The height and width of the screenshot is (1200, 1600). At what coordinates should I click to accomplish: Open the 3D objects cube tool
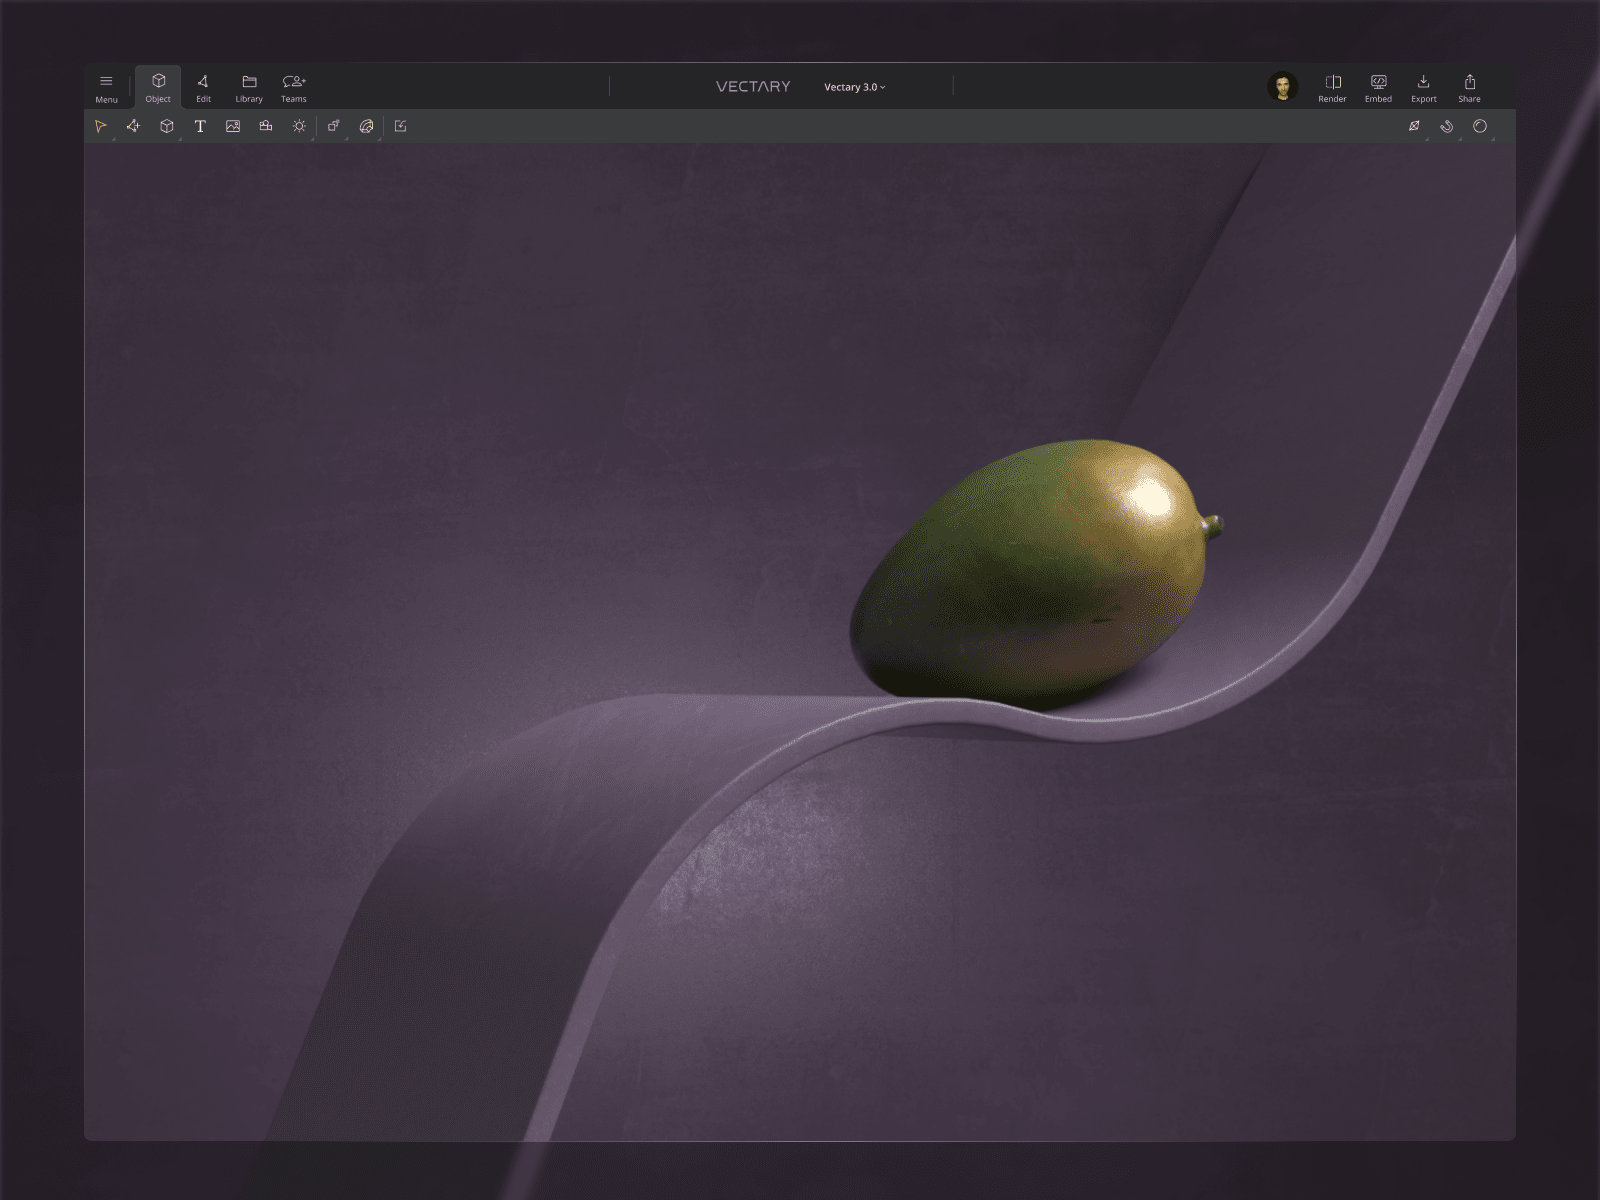click(166, 126)
